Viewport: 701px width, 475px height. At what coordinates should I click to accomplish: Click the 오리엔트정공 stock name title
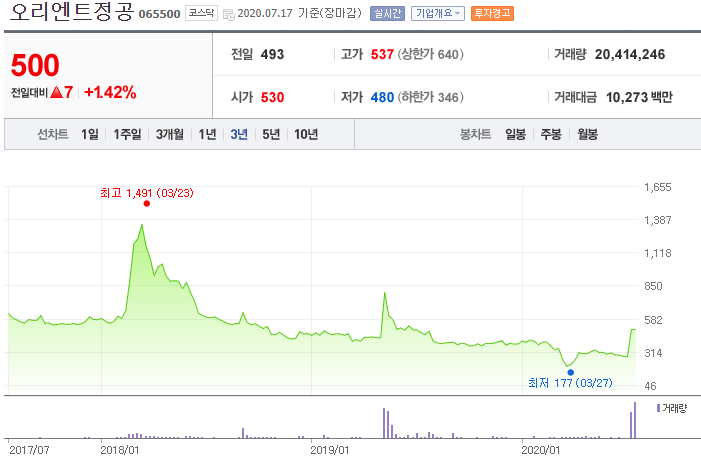coord(72,12)
